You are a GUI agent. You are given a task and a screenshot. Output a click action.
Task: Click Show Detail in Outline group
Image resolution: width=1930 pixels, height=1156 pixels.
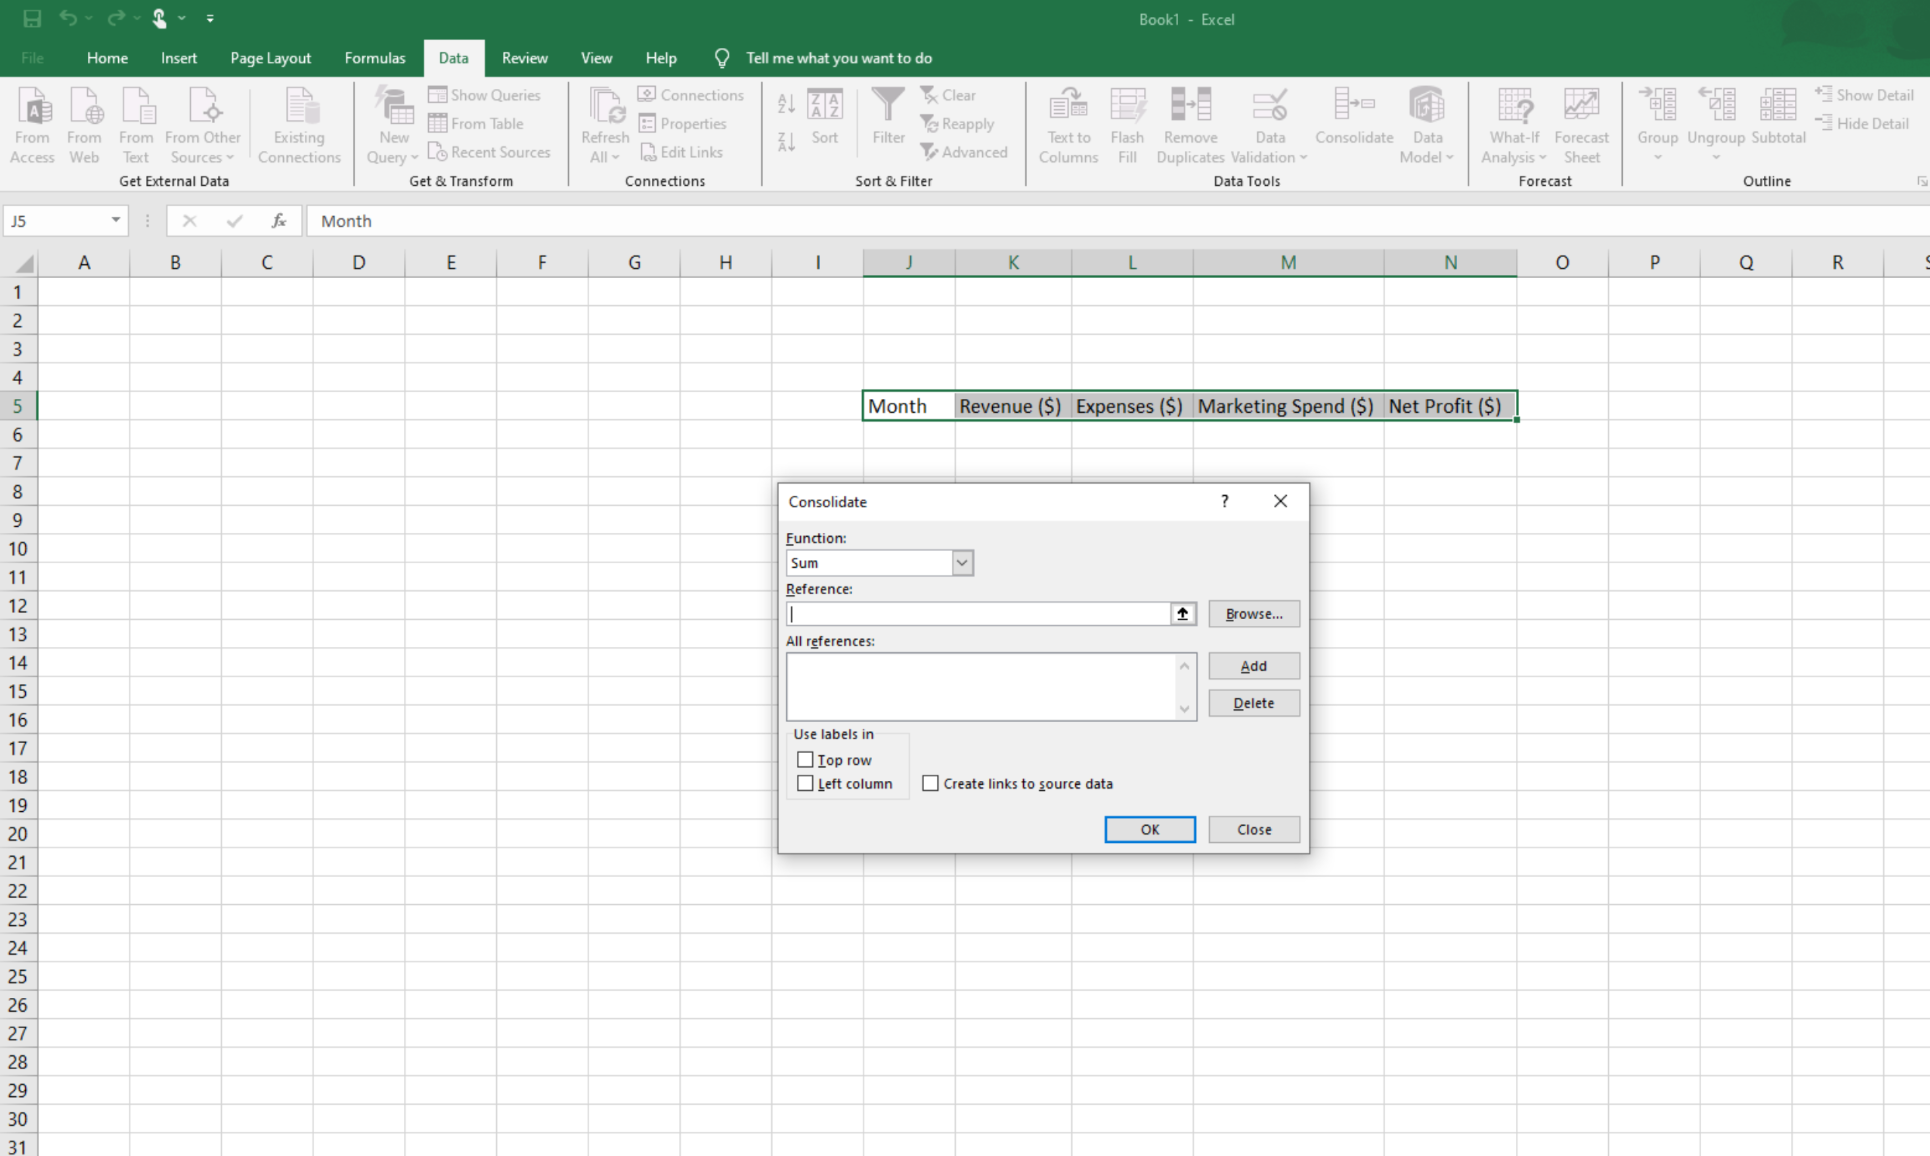(1864, 95)
